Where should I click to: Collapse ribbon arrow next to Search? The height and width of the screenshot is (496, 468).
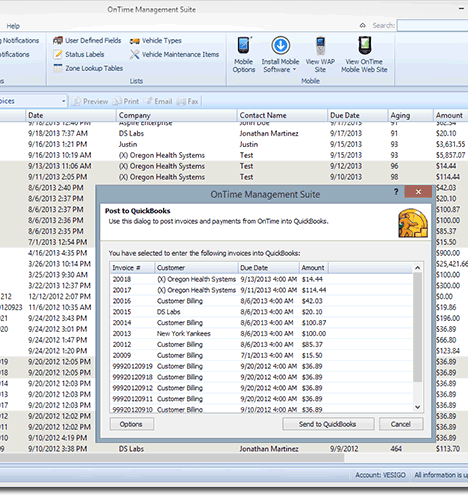(x=363, y=25)
